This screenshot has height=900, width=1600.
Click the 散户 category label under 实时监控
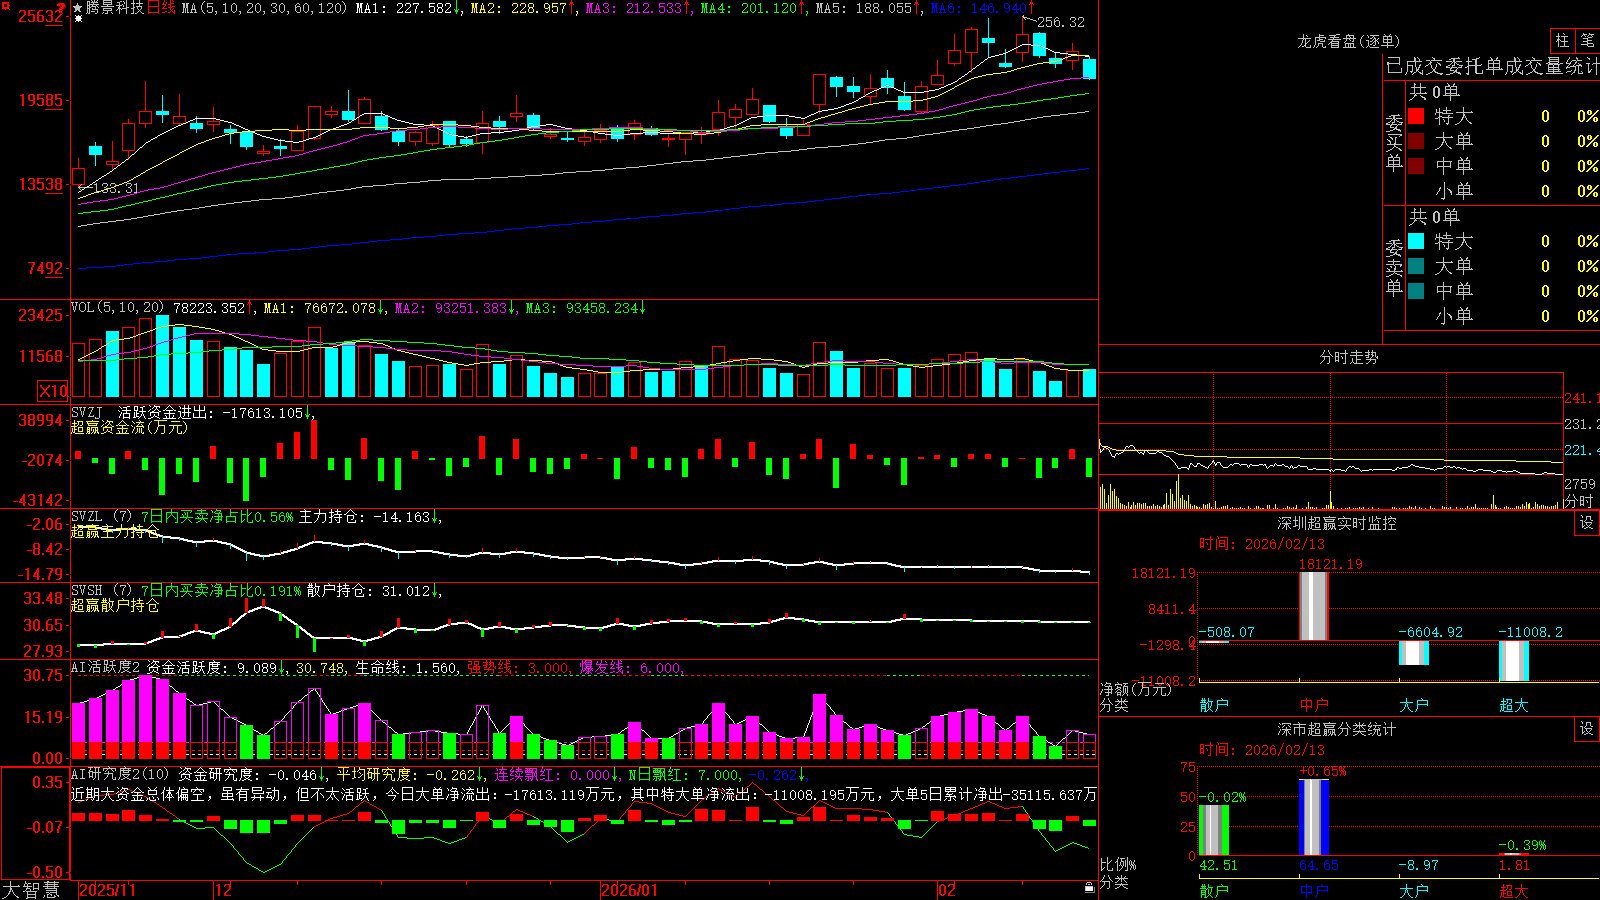[1214, 705]
